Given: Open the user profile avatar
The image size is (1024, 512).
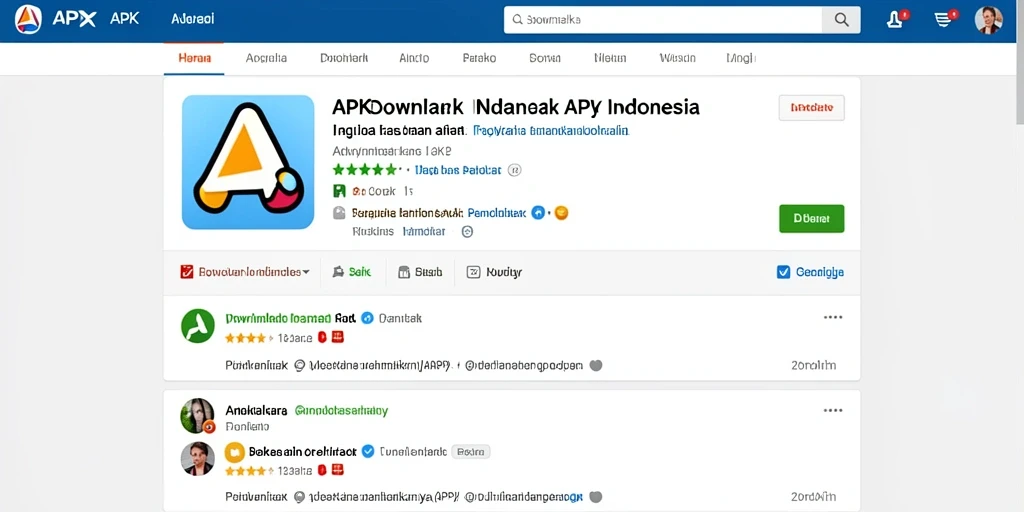Looking at the screenshot, I should [988, 20].
